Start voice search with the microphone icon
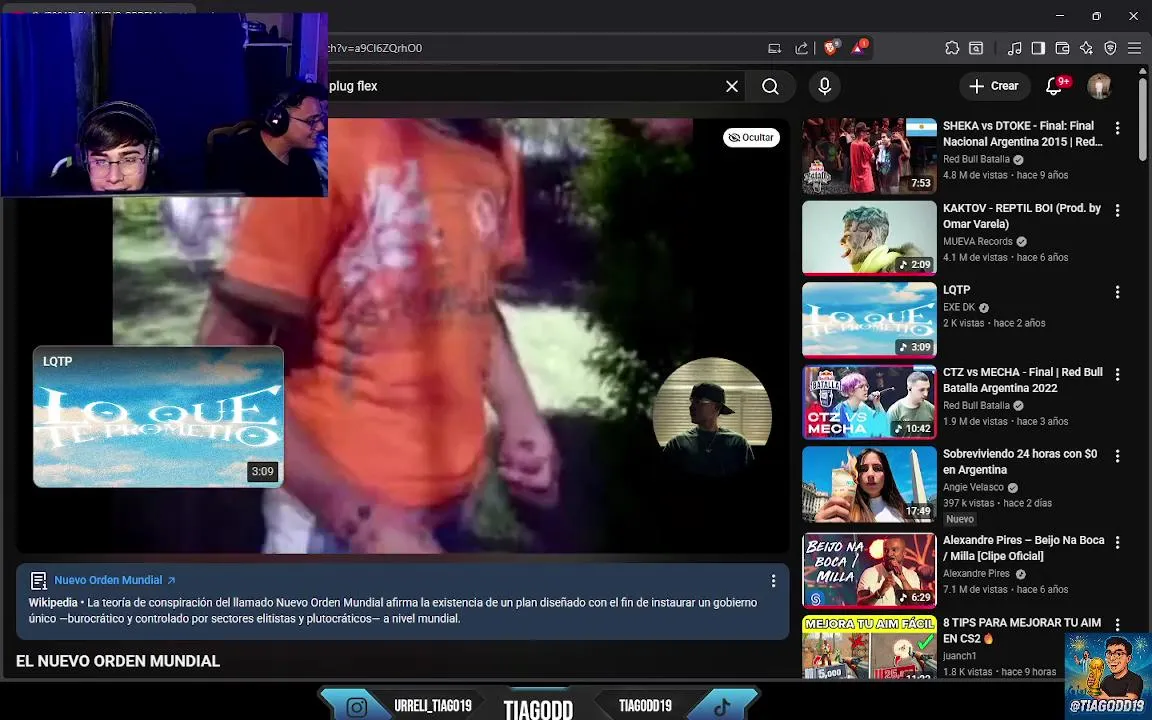Screen dimensions: 1152x720 [824, 87]
